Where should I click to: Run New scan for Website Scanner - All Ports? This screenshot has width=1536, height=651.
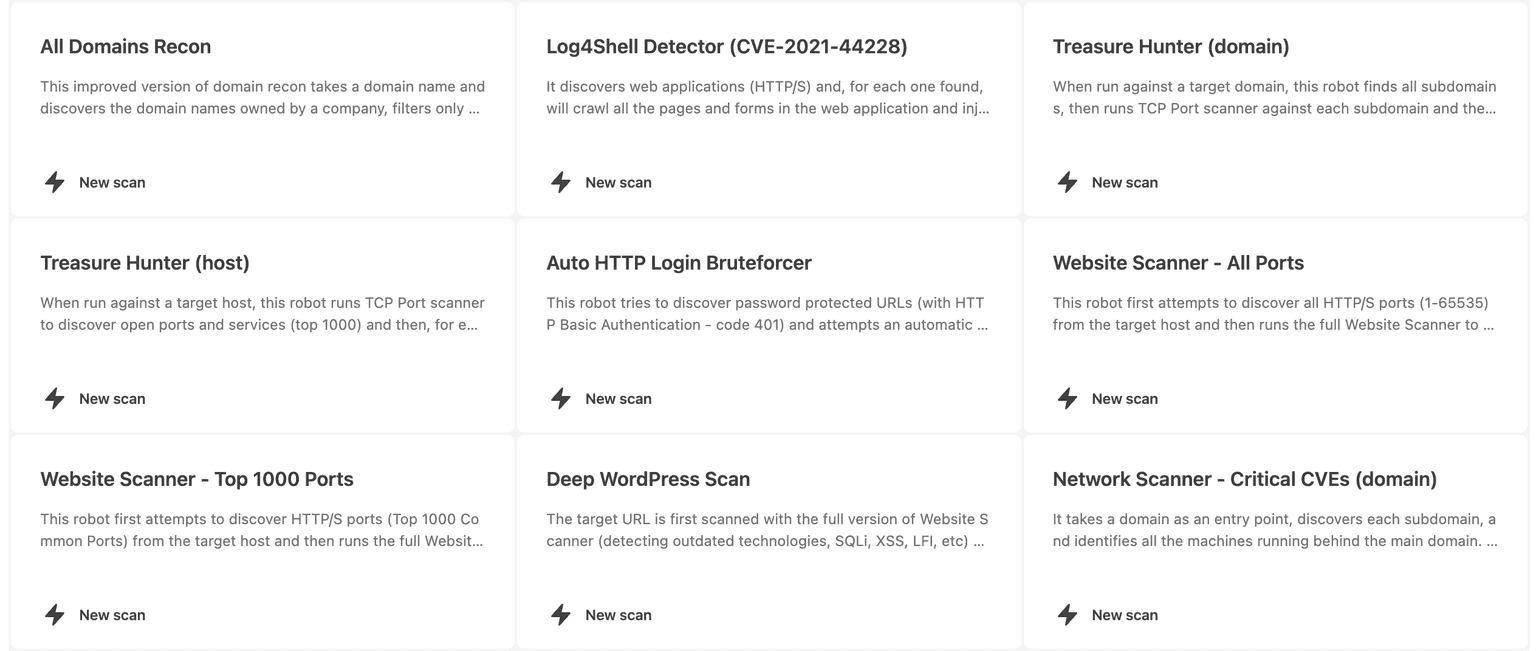(x=1124, y=399)
